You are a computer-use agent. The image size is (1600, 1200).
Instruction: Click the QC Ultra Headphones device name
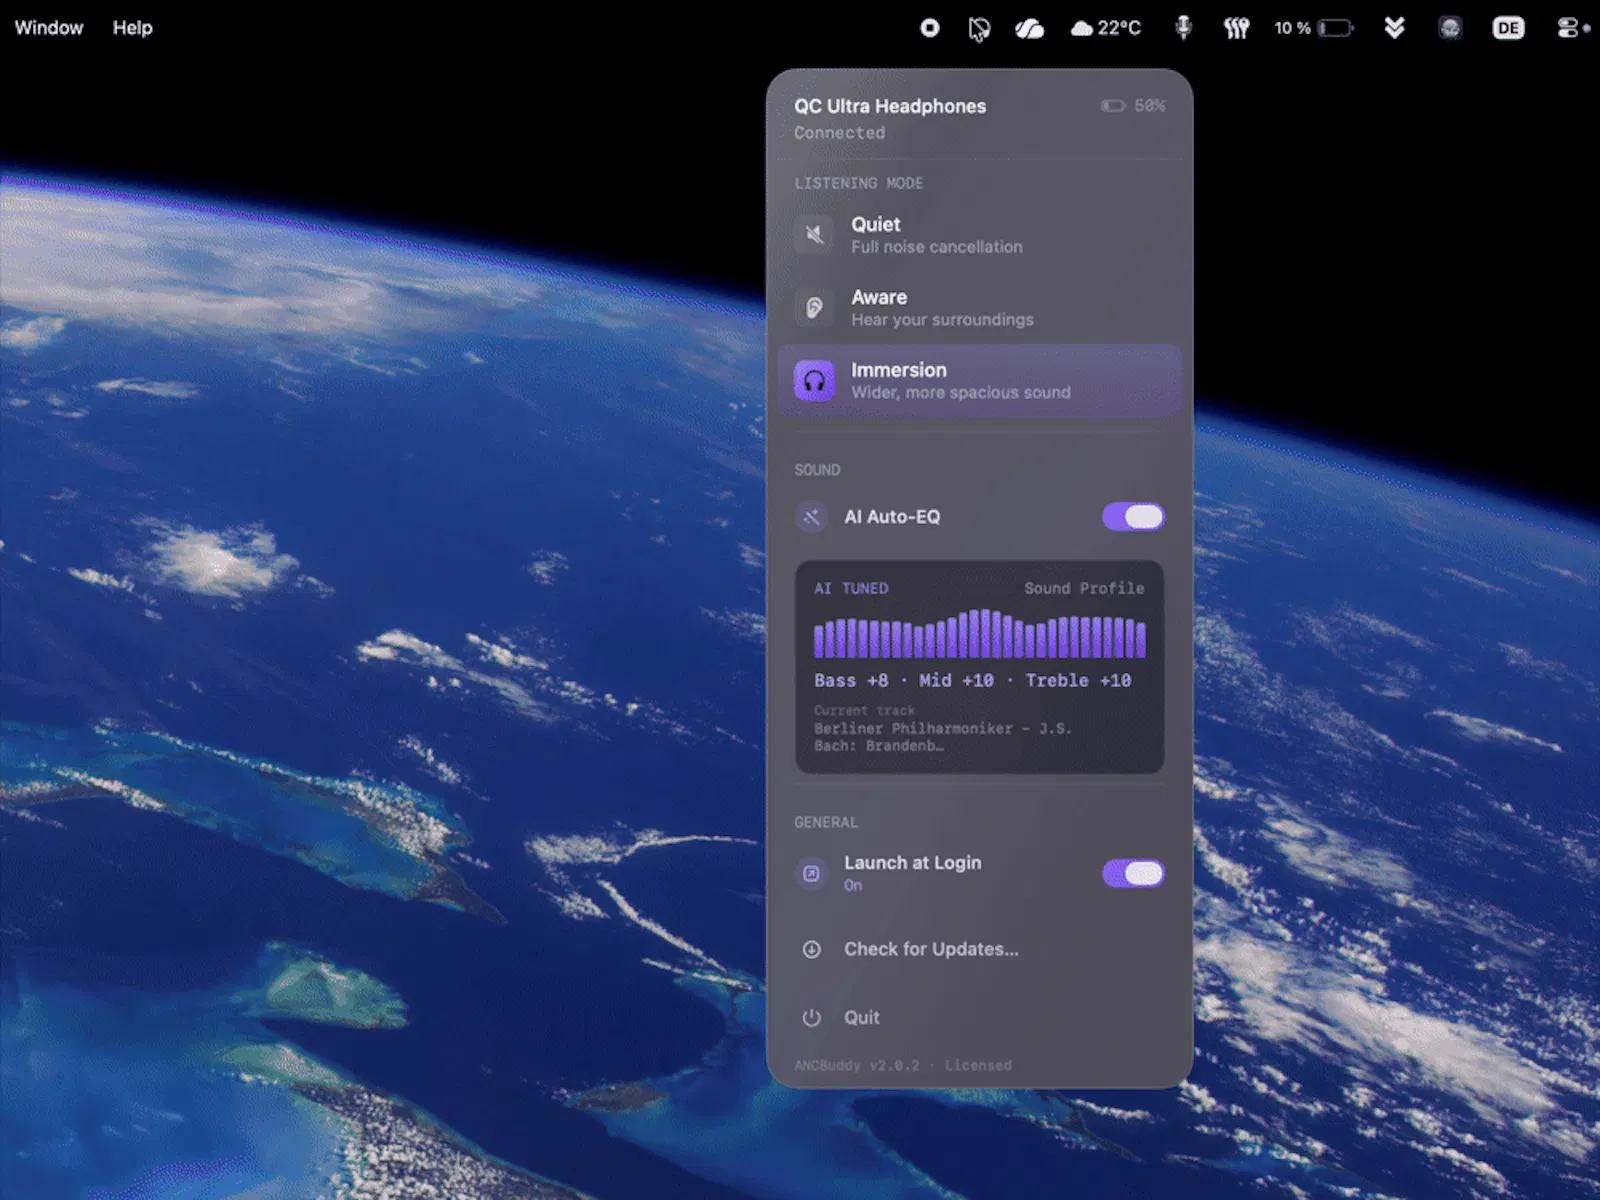890,106
